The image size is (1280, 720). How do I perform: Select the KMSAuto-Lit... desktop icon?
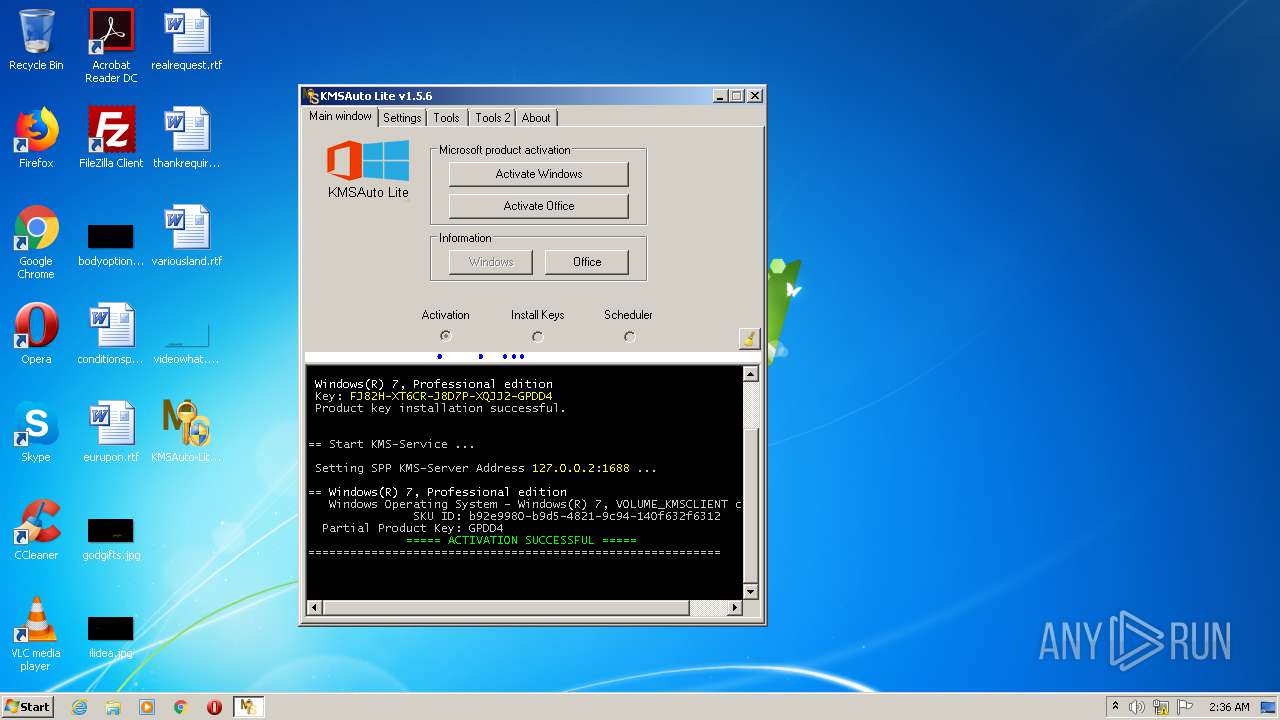pos(187,432)
